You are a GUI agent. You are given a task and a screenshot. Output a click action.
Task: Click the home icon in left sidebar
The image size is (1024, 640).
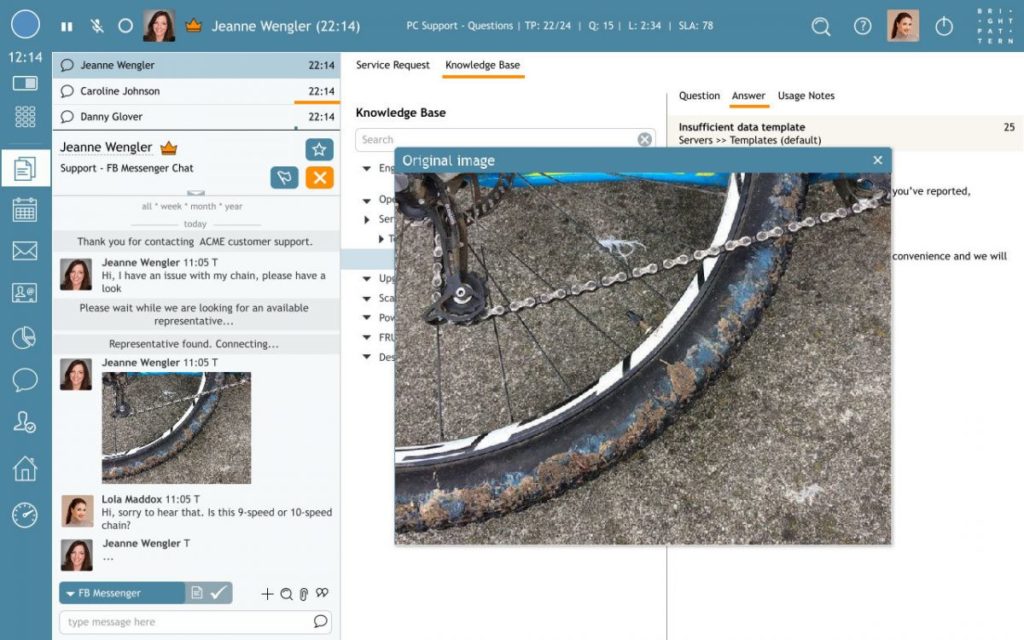[25, 468]
